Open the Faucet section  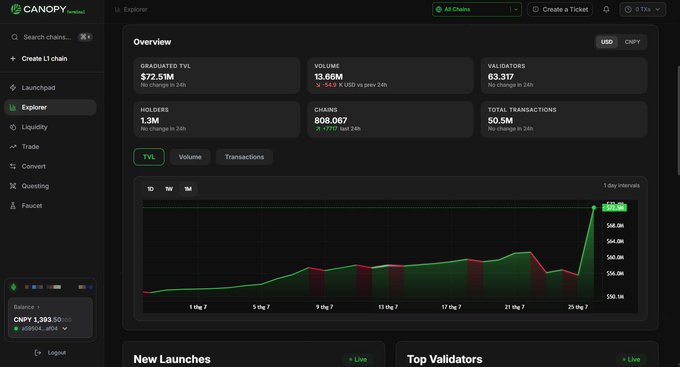click(x=50, y=206)
